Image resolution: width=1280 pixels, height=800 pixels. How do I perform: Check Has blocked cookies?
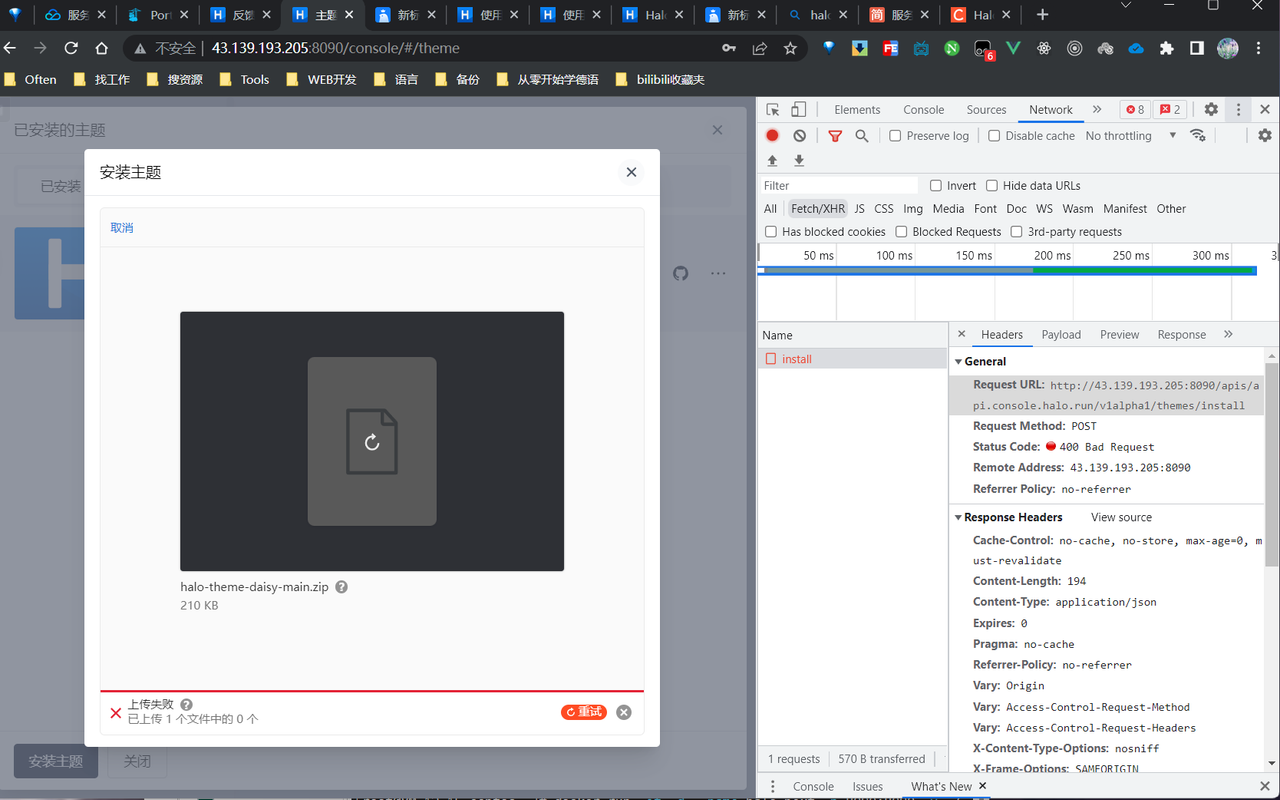click(x=771, y=232)
